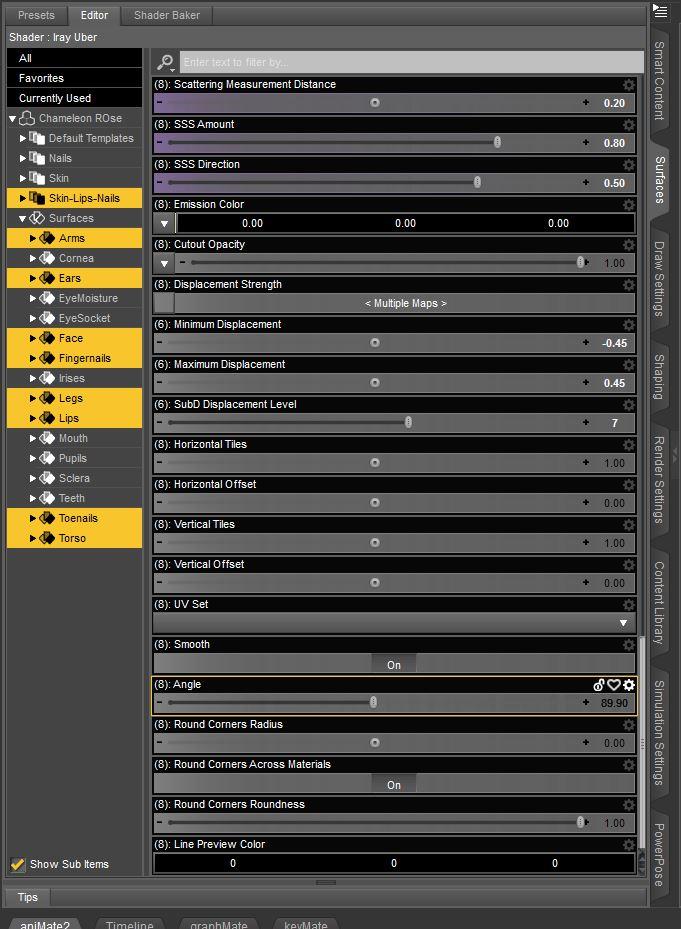Open gear settings for Maximum Displacement
Image resolution: width=681 pixels, height=929 pixels.
click(x=628, y=364)
